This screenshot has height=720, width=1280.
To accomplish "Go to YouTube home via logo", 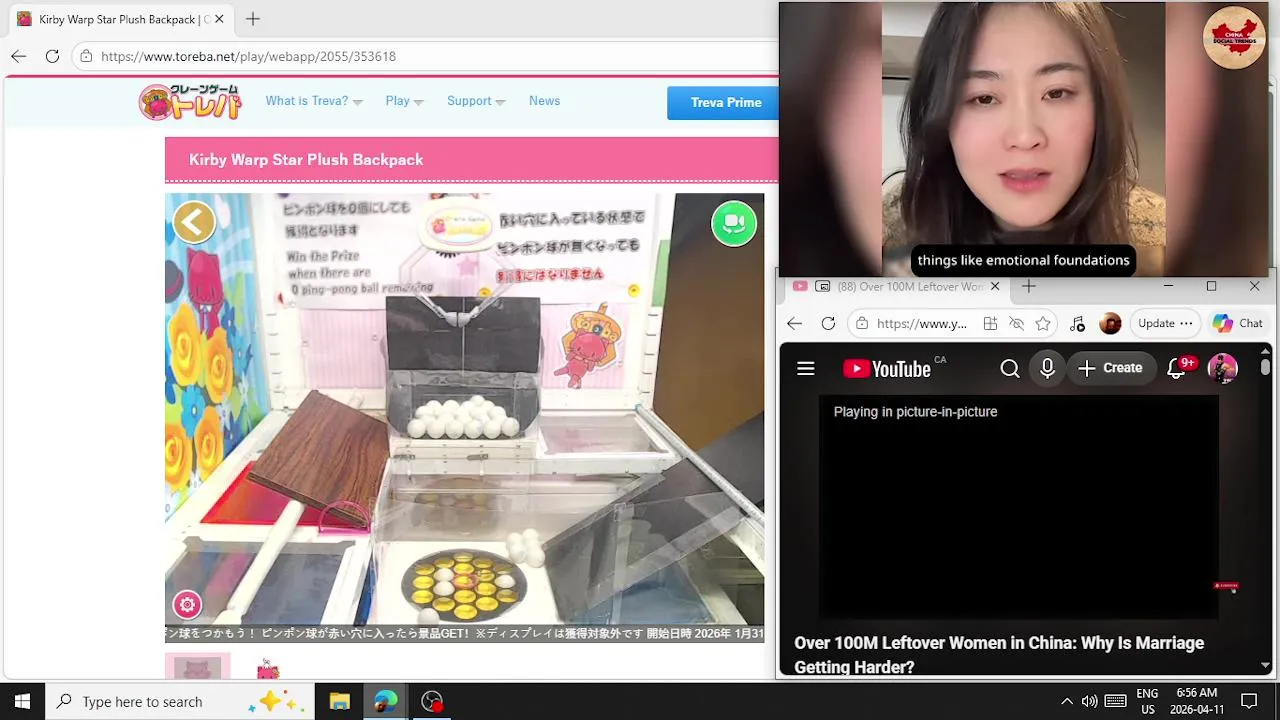I will pyautogui.click(x=887, y=369).
